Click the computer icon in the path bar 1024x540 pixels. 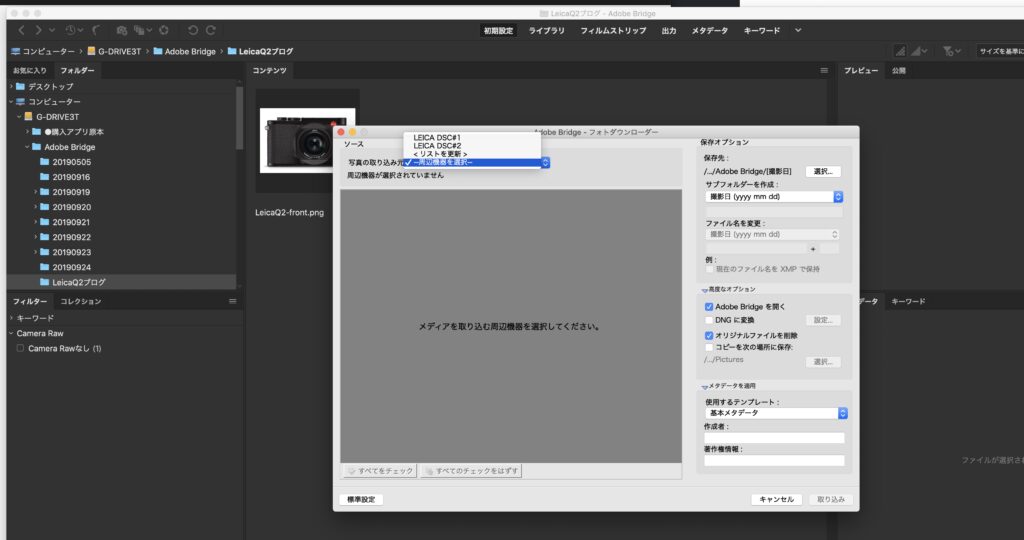(x=16, y=51)
